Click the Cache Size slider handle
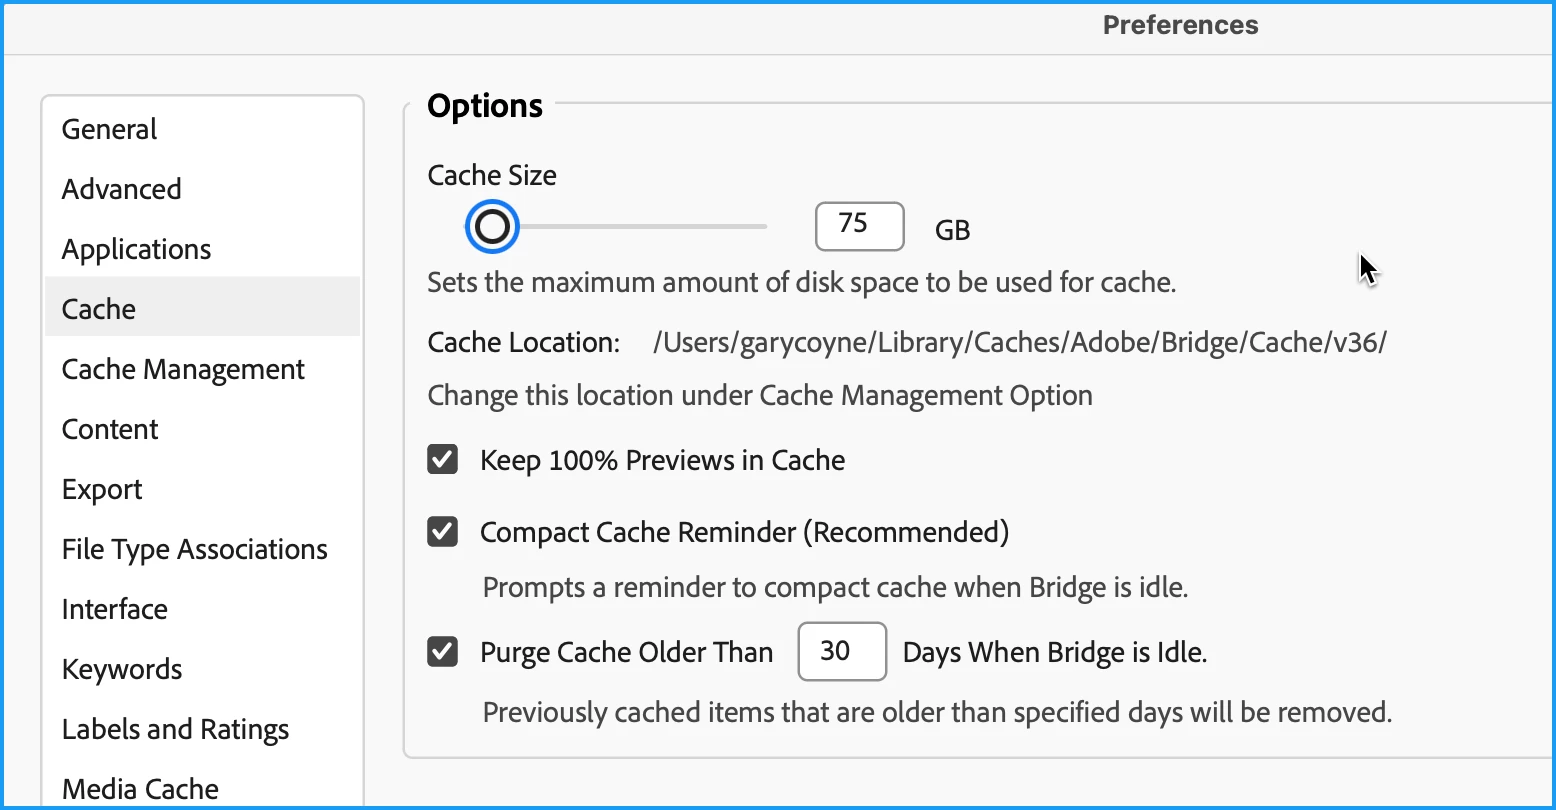Screen dimensions: 1556x810 point(492,227)
